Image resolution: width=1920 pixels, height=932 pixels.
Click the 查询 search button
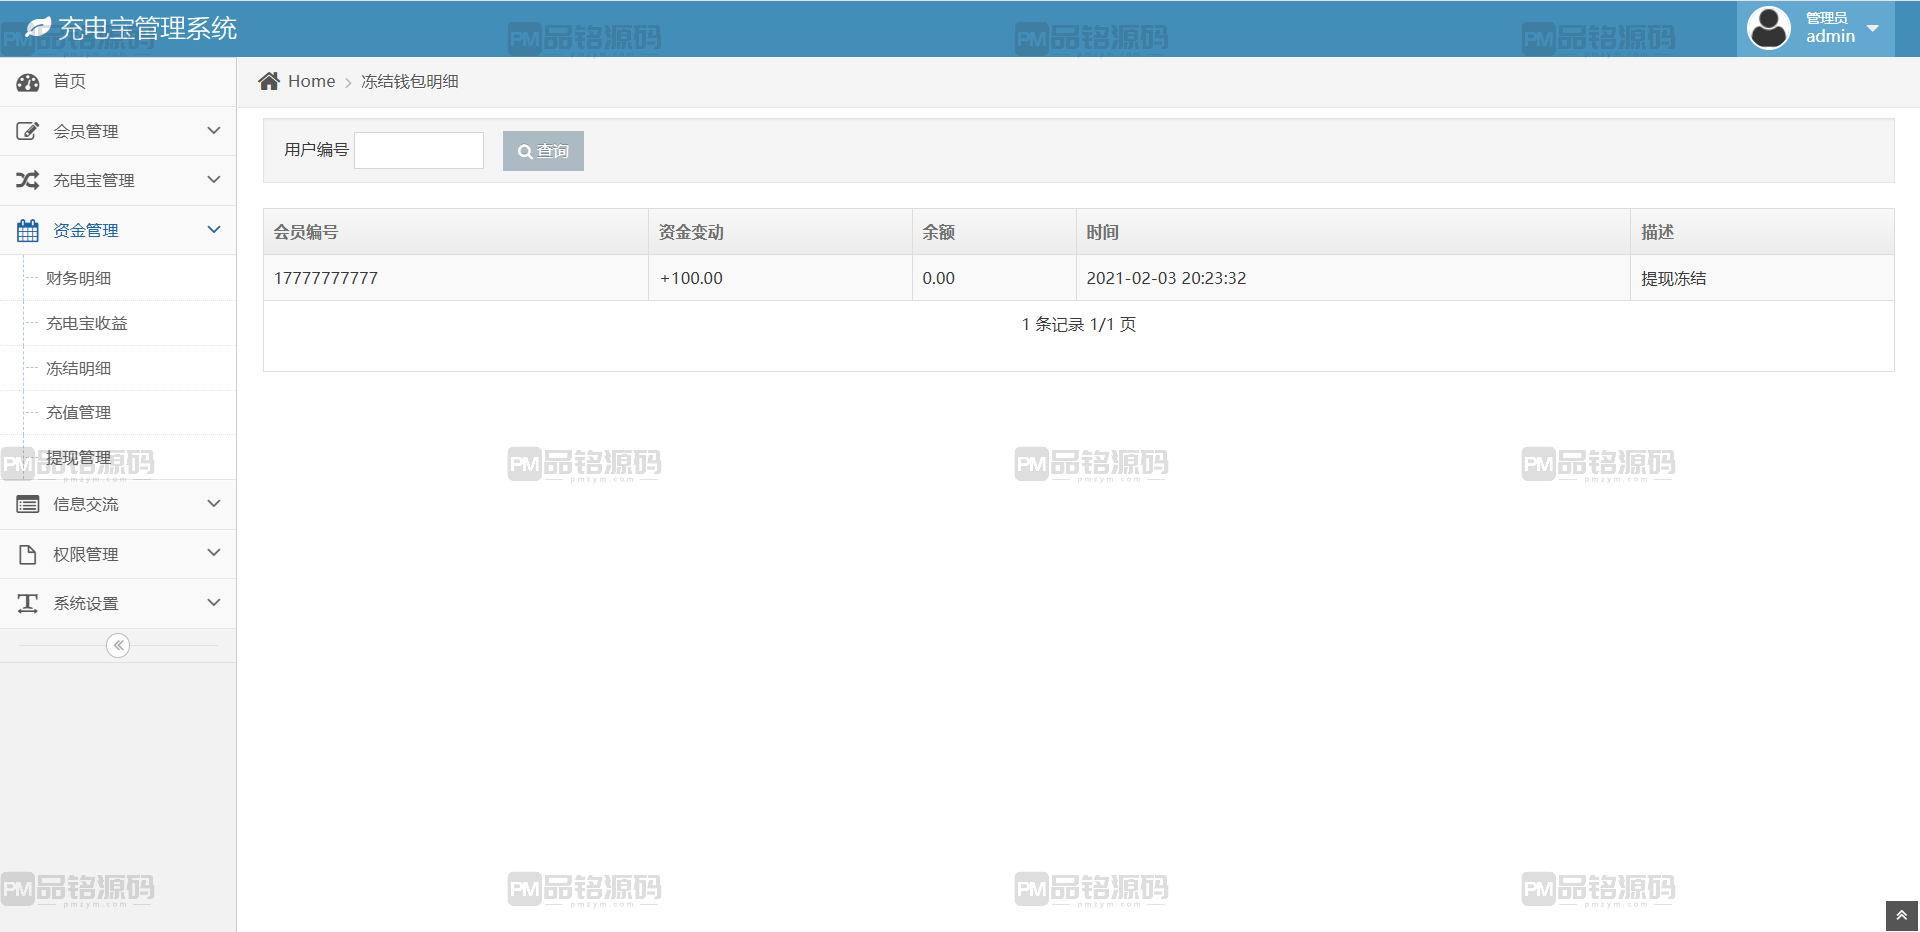(x=543, y=151)
